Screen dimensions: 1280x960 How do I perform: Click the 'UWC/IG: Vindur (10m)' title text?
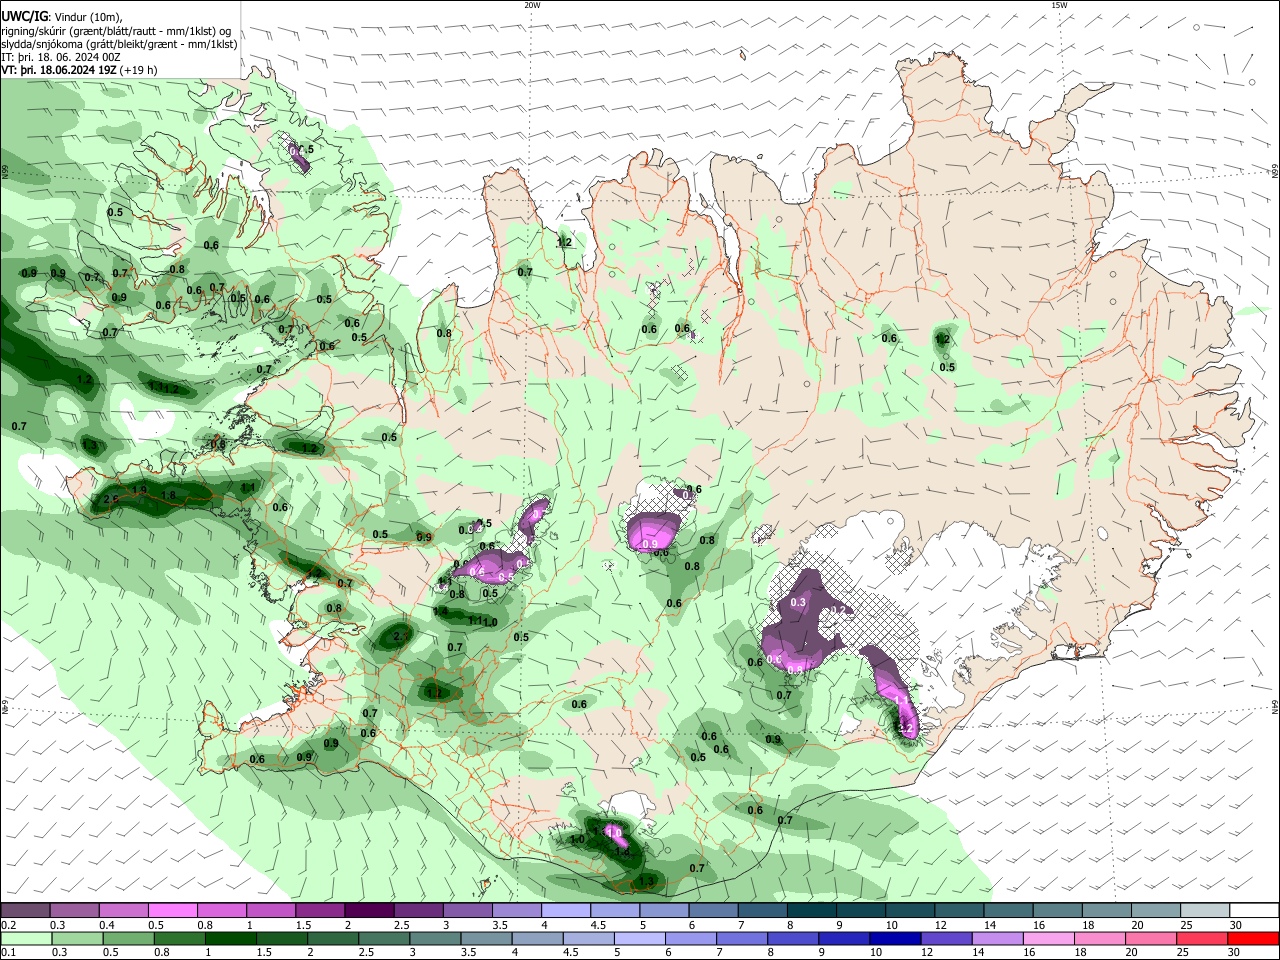(62, 16)
